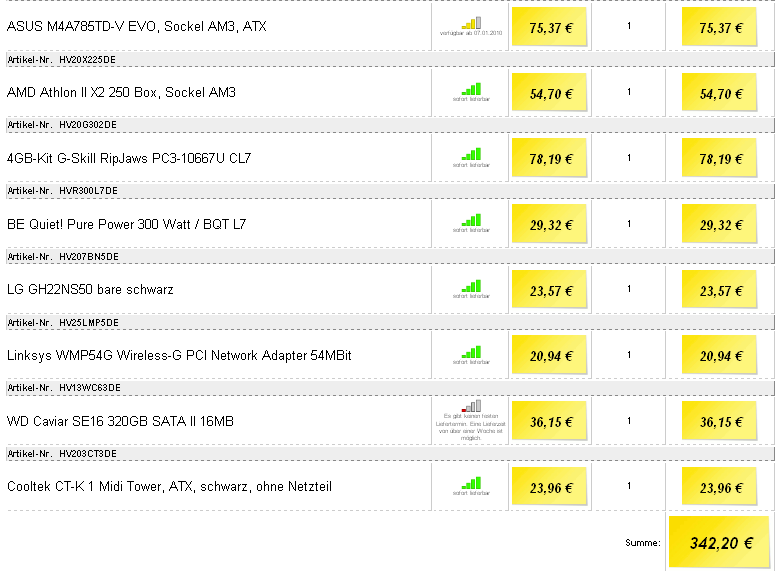Click unit price 54,70 € of AMD Athlon

pyautogui.click(x=549, y=93)
